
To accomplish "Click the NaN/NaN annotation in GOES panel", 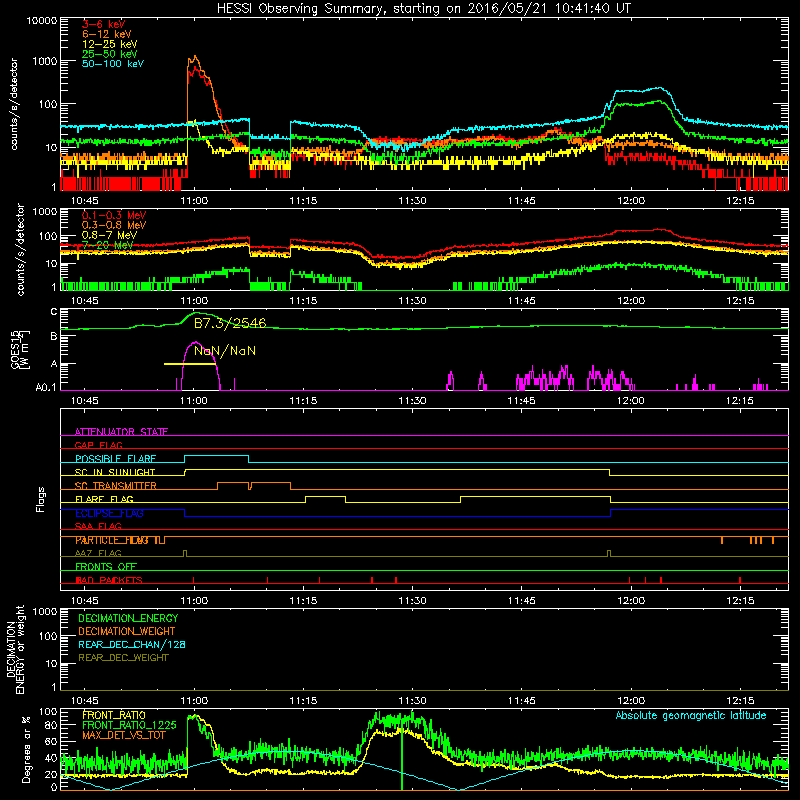I will click(x=225, y=351).
